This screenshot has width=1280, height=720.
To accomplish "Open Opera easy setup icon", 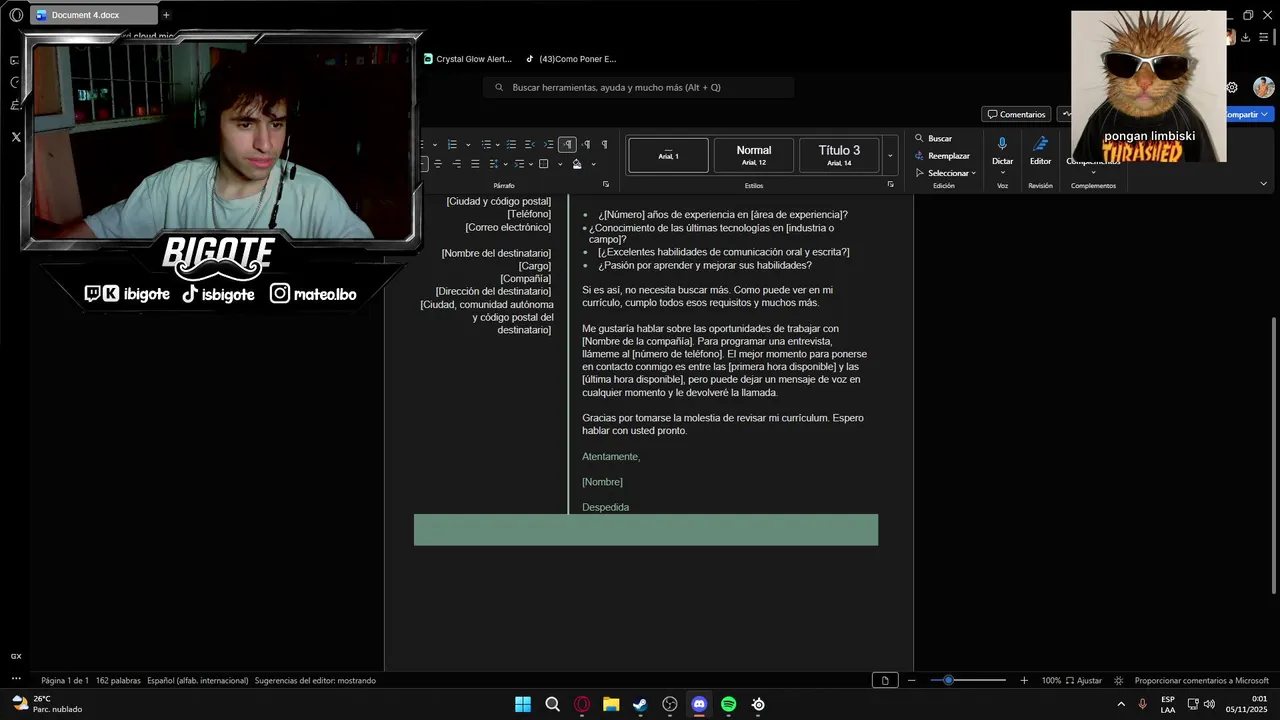I will [1264, 37].
